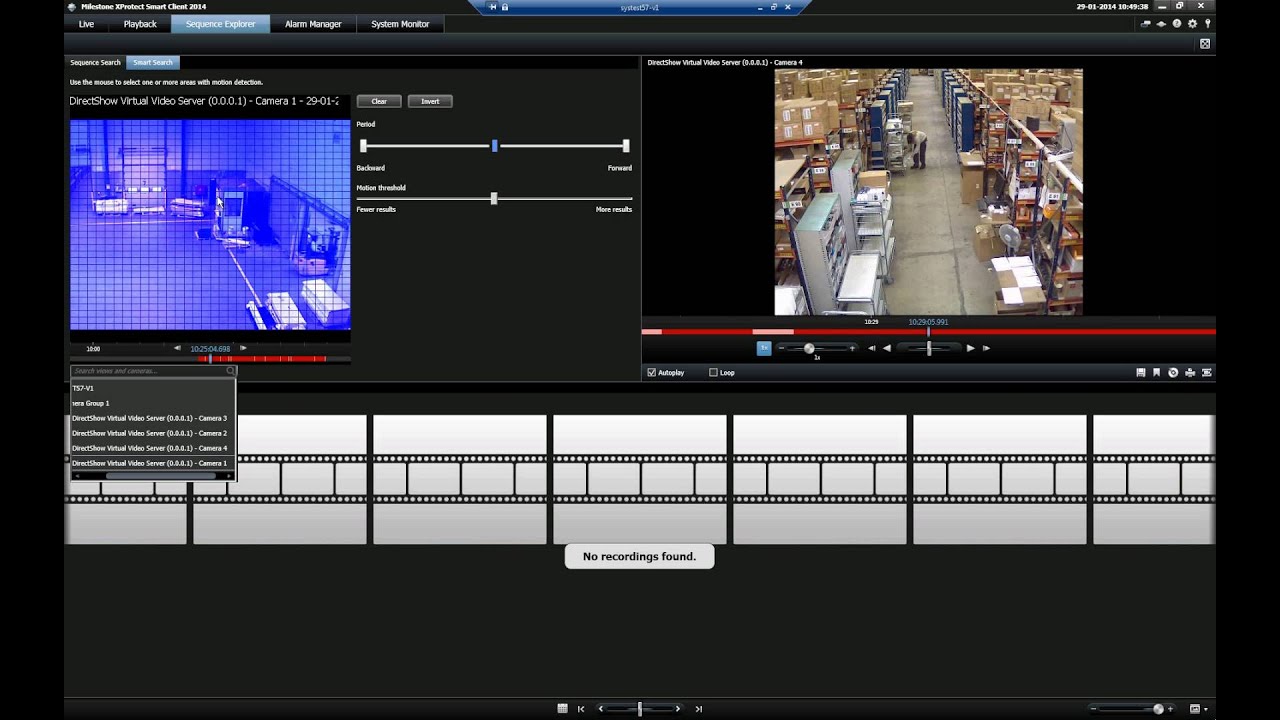Image resolution: width=1280 pixels, height=720 pixels.
Task: Jump to last sequence in bottom bar
Action: point(698,709)
